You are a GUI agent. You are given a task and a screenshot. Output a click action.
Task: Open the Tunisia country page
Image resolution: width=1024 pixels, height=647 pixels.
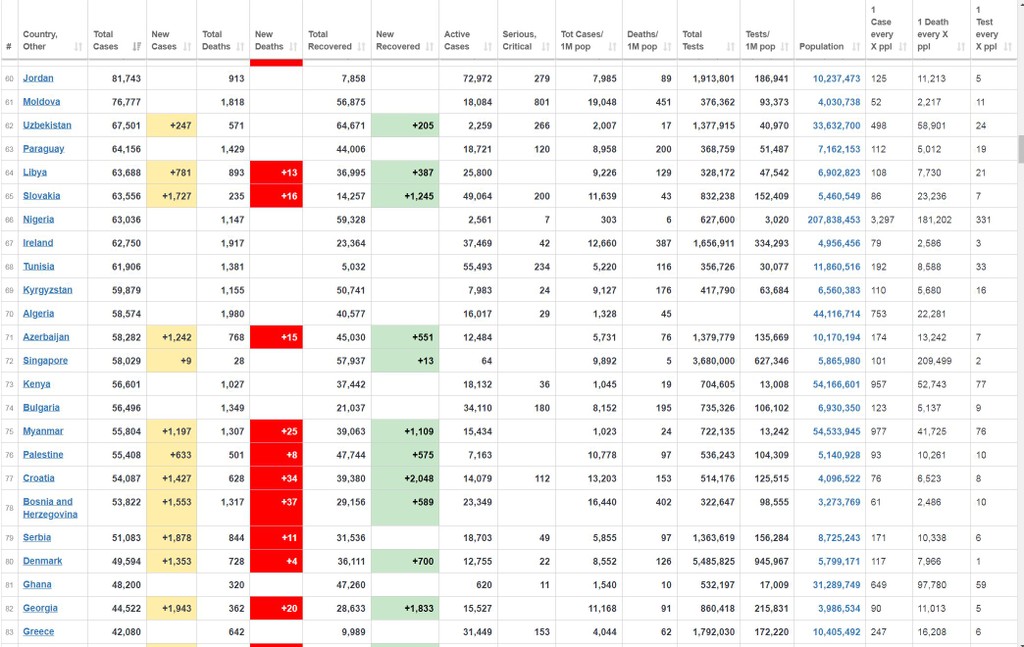tap(39, 266)
